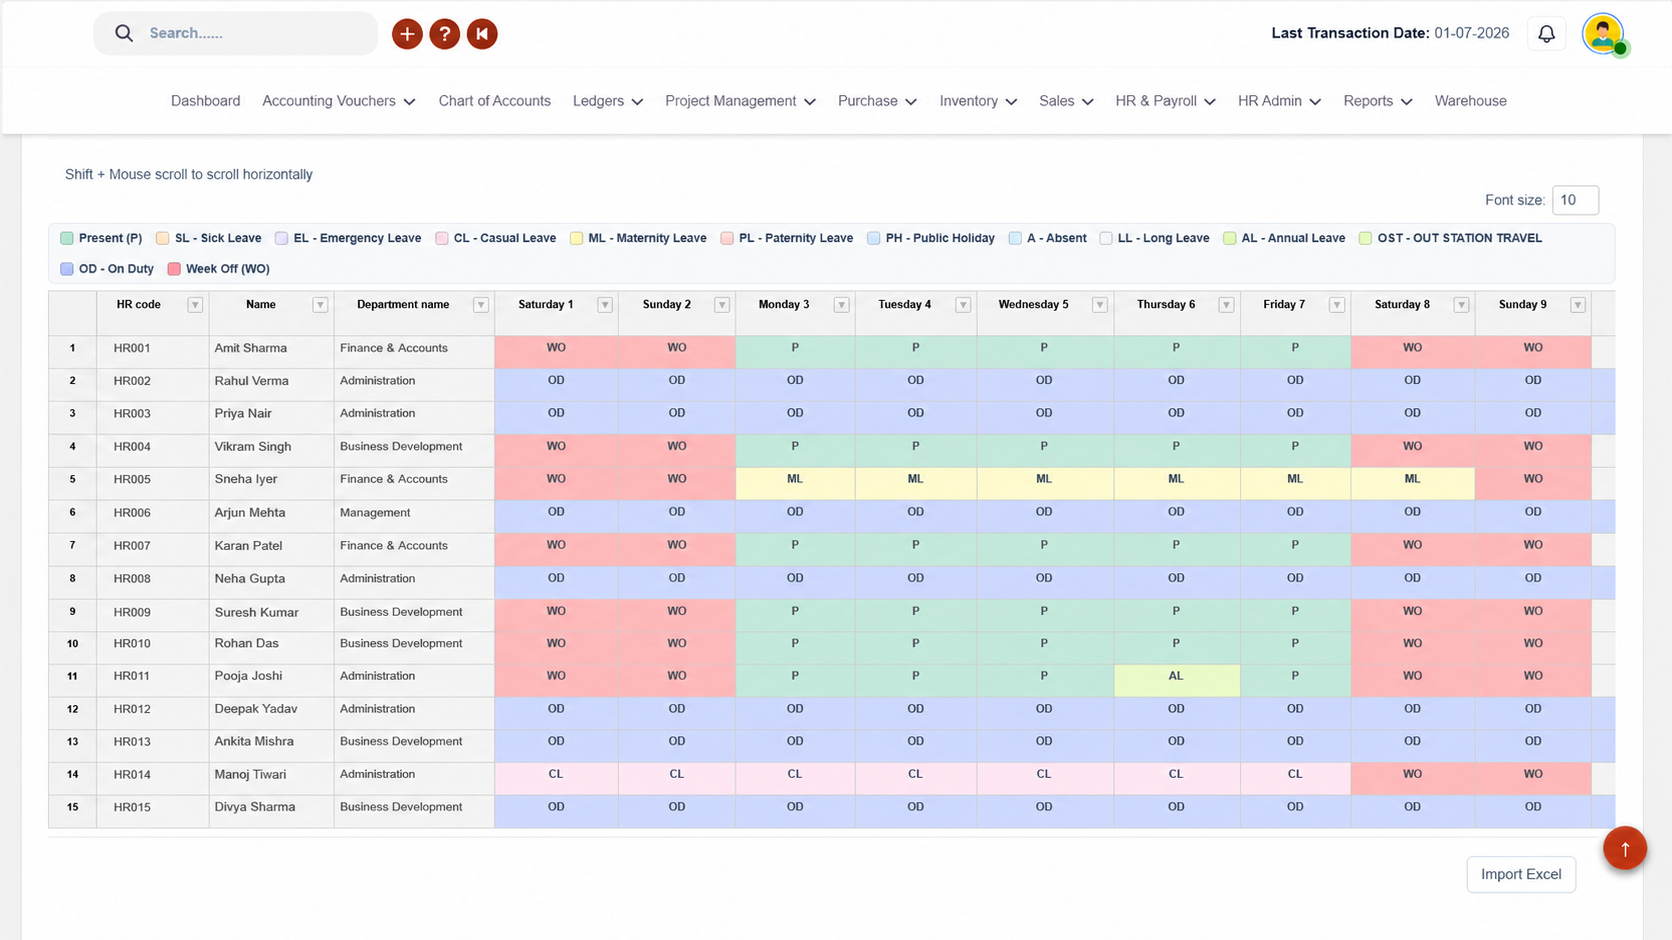The height and width of the screenshot is (940, 1672).
Task: Open Saturday 8 column filter
Action: coord(1461,305)
